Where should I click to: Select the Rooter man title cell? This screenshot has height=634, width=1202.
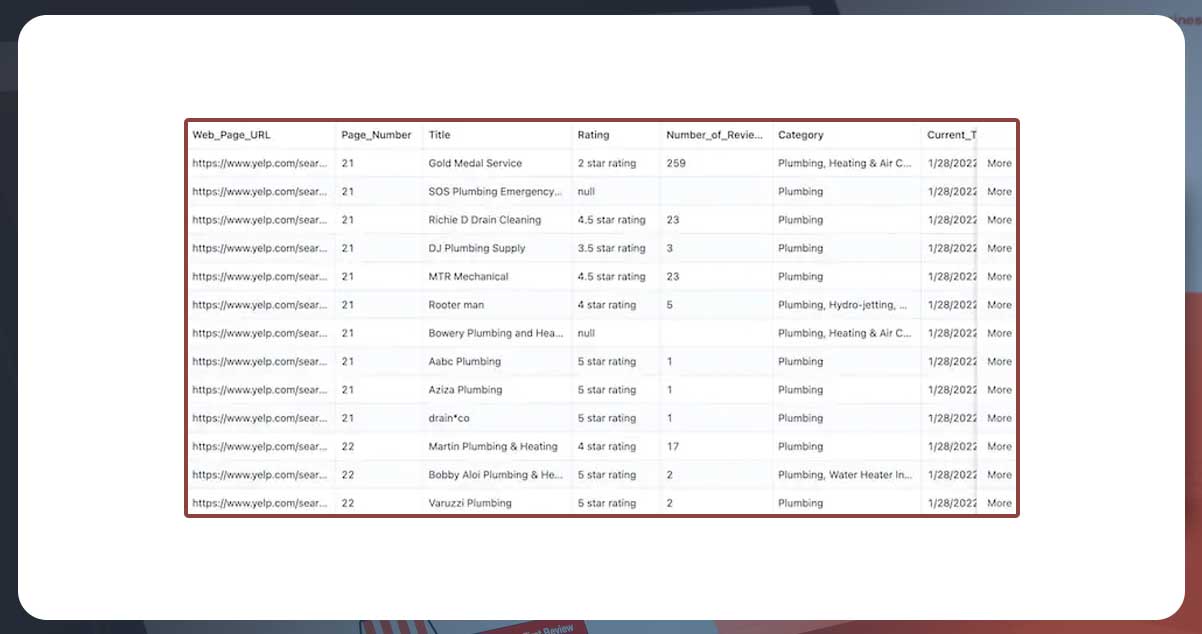[x=456, y=305]
